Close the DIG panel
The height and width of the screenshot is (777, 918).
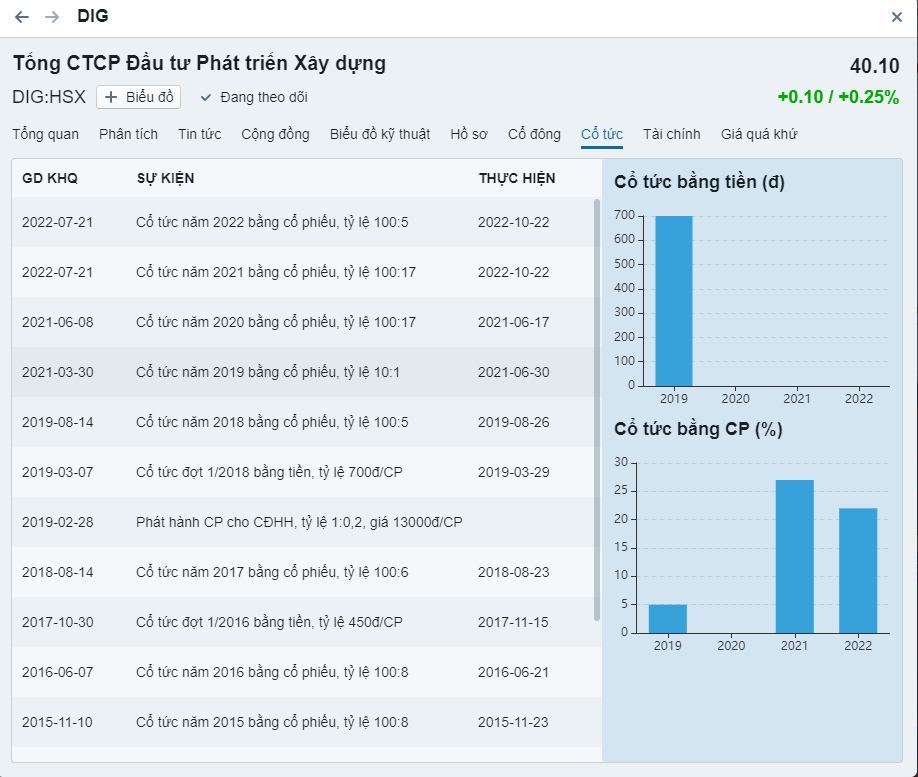(897, 17)
